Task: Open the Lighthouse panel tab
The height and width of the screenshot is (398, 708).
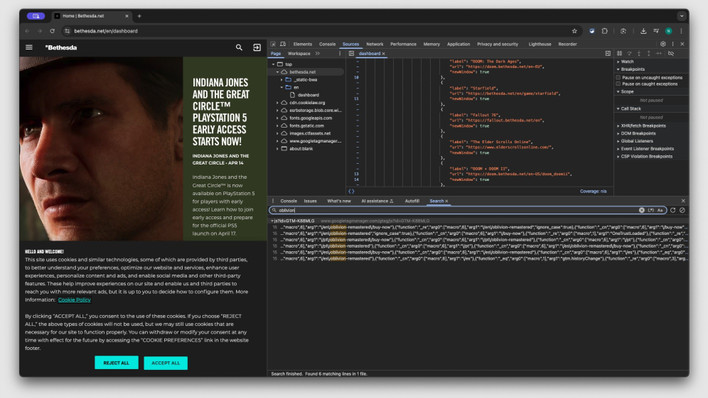Action: coord(540,44)
